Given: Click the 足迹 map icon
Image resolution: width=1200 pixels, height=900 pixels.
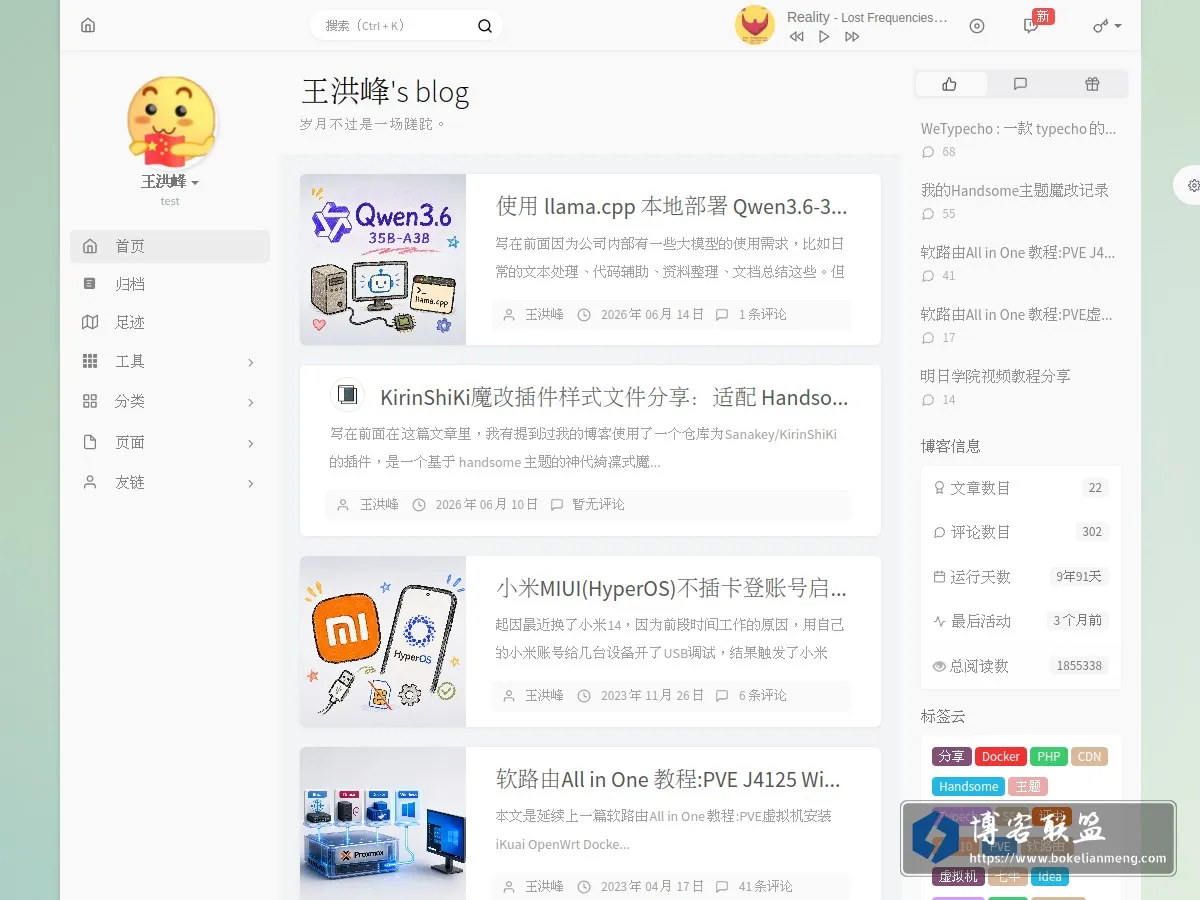Looking at the screenshot, I should (90, 322).
